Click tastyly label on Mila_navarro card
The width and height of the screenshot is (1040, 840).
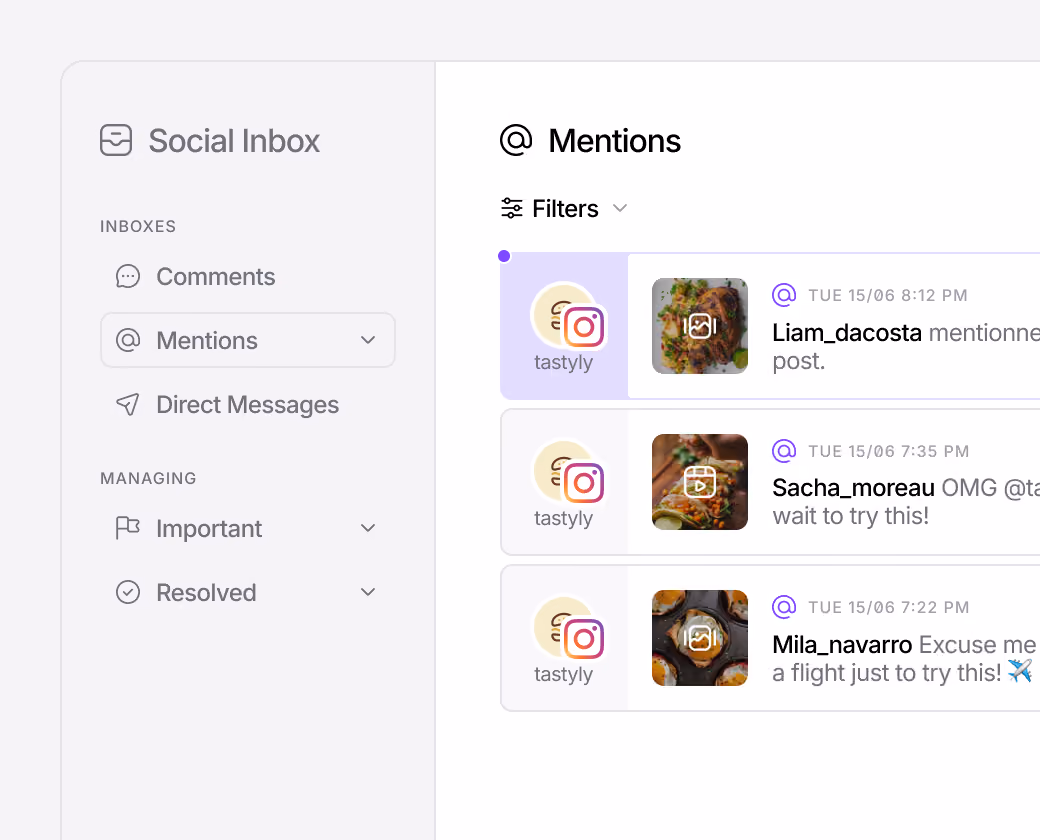click(x=563, y=674)
